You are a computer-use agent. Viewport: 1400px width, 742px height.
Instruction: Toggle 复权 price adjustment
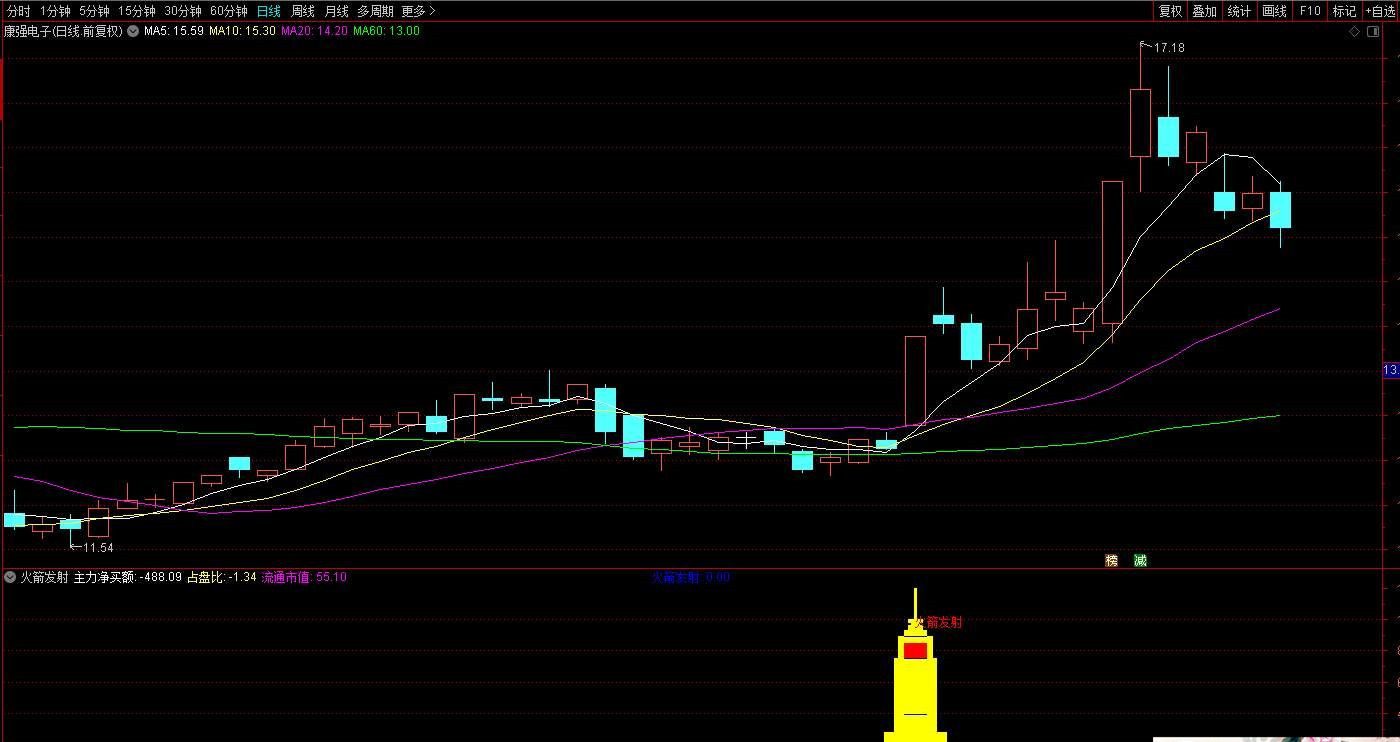tap(1170, 11)
